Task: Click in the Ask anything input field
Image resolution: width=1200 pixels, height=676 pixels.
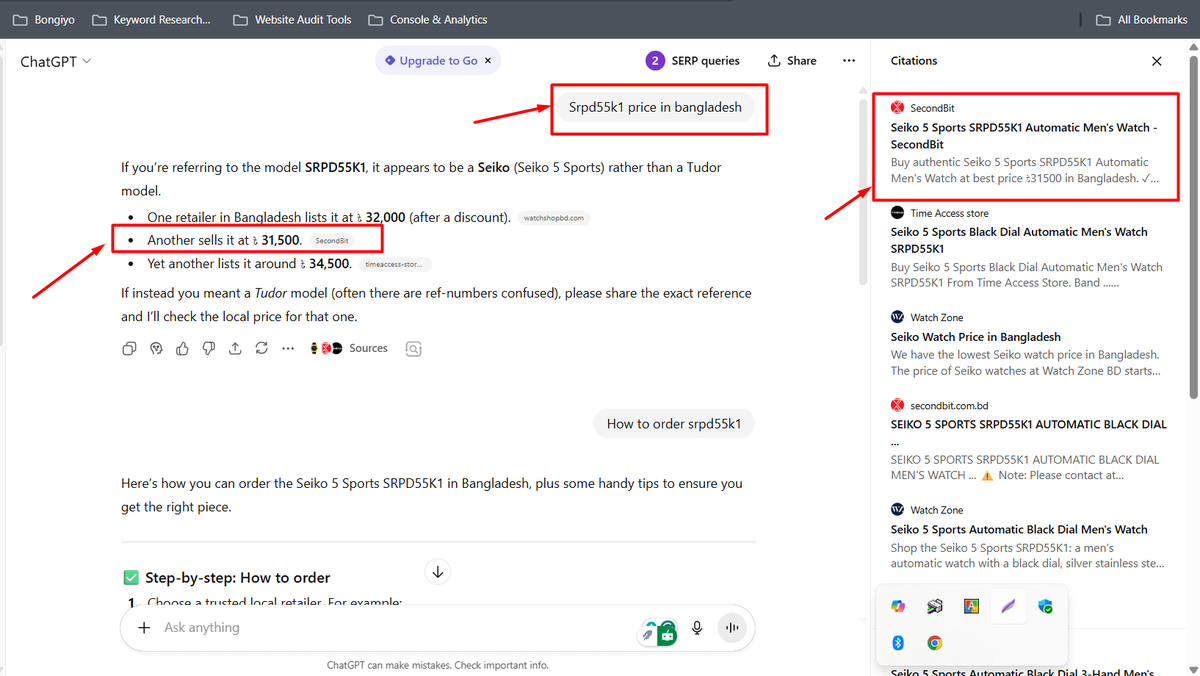Action: 400,628
